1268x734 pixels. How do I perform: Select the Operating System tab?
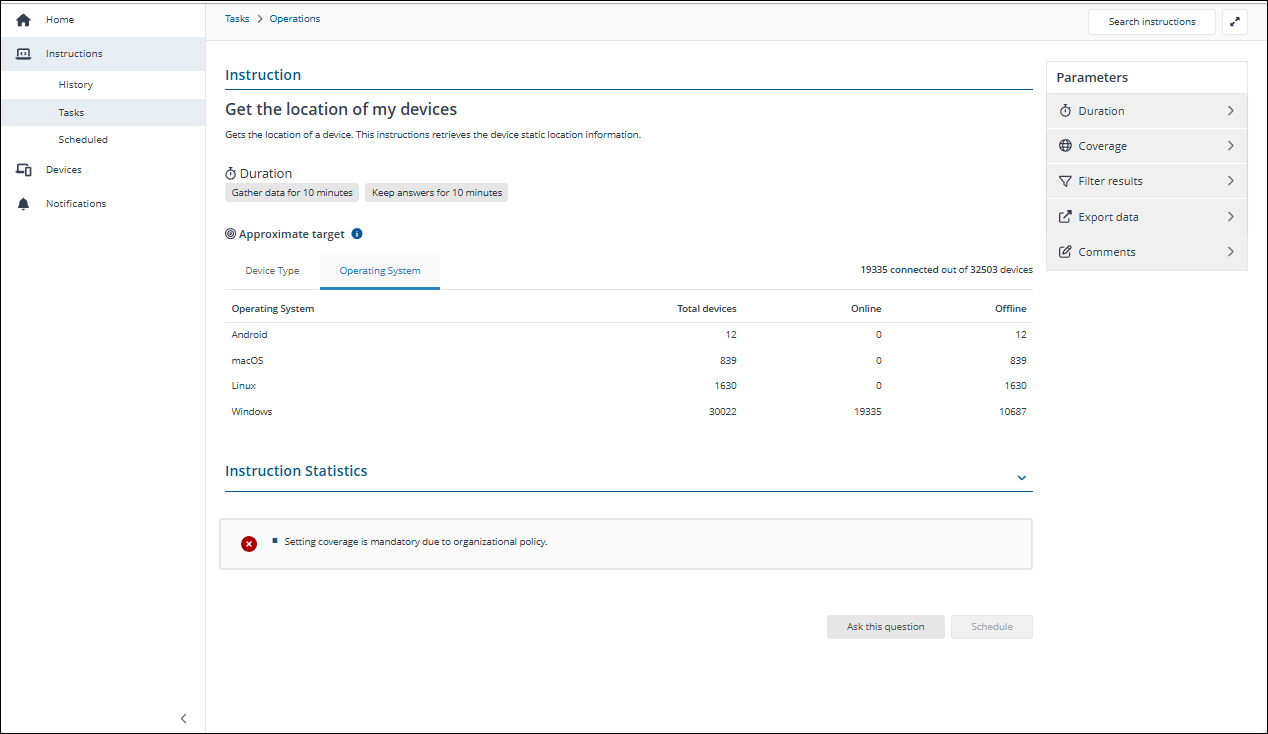[x=380, y=271]
